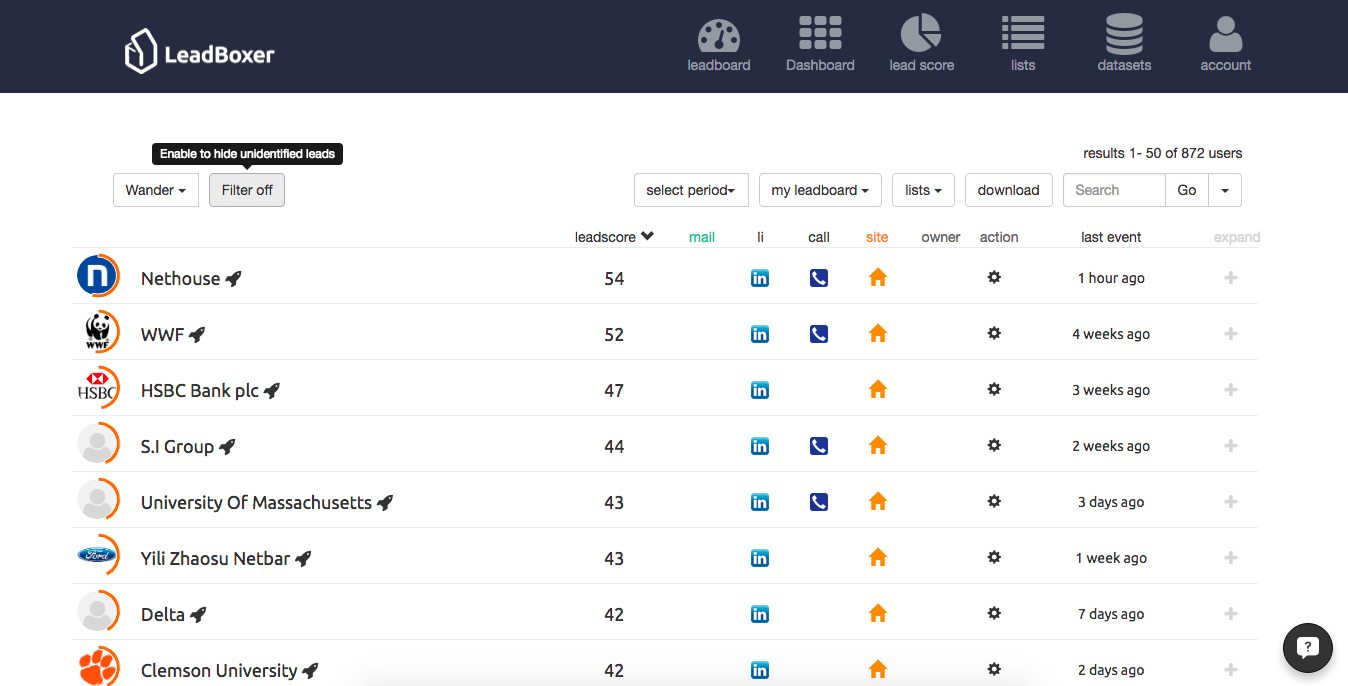Click the site column header

(x=877, y=237)
